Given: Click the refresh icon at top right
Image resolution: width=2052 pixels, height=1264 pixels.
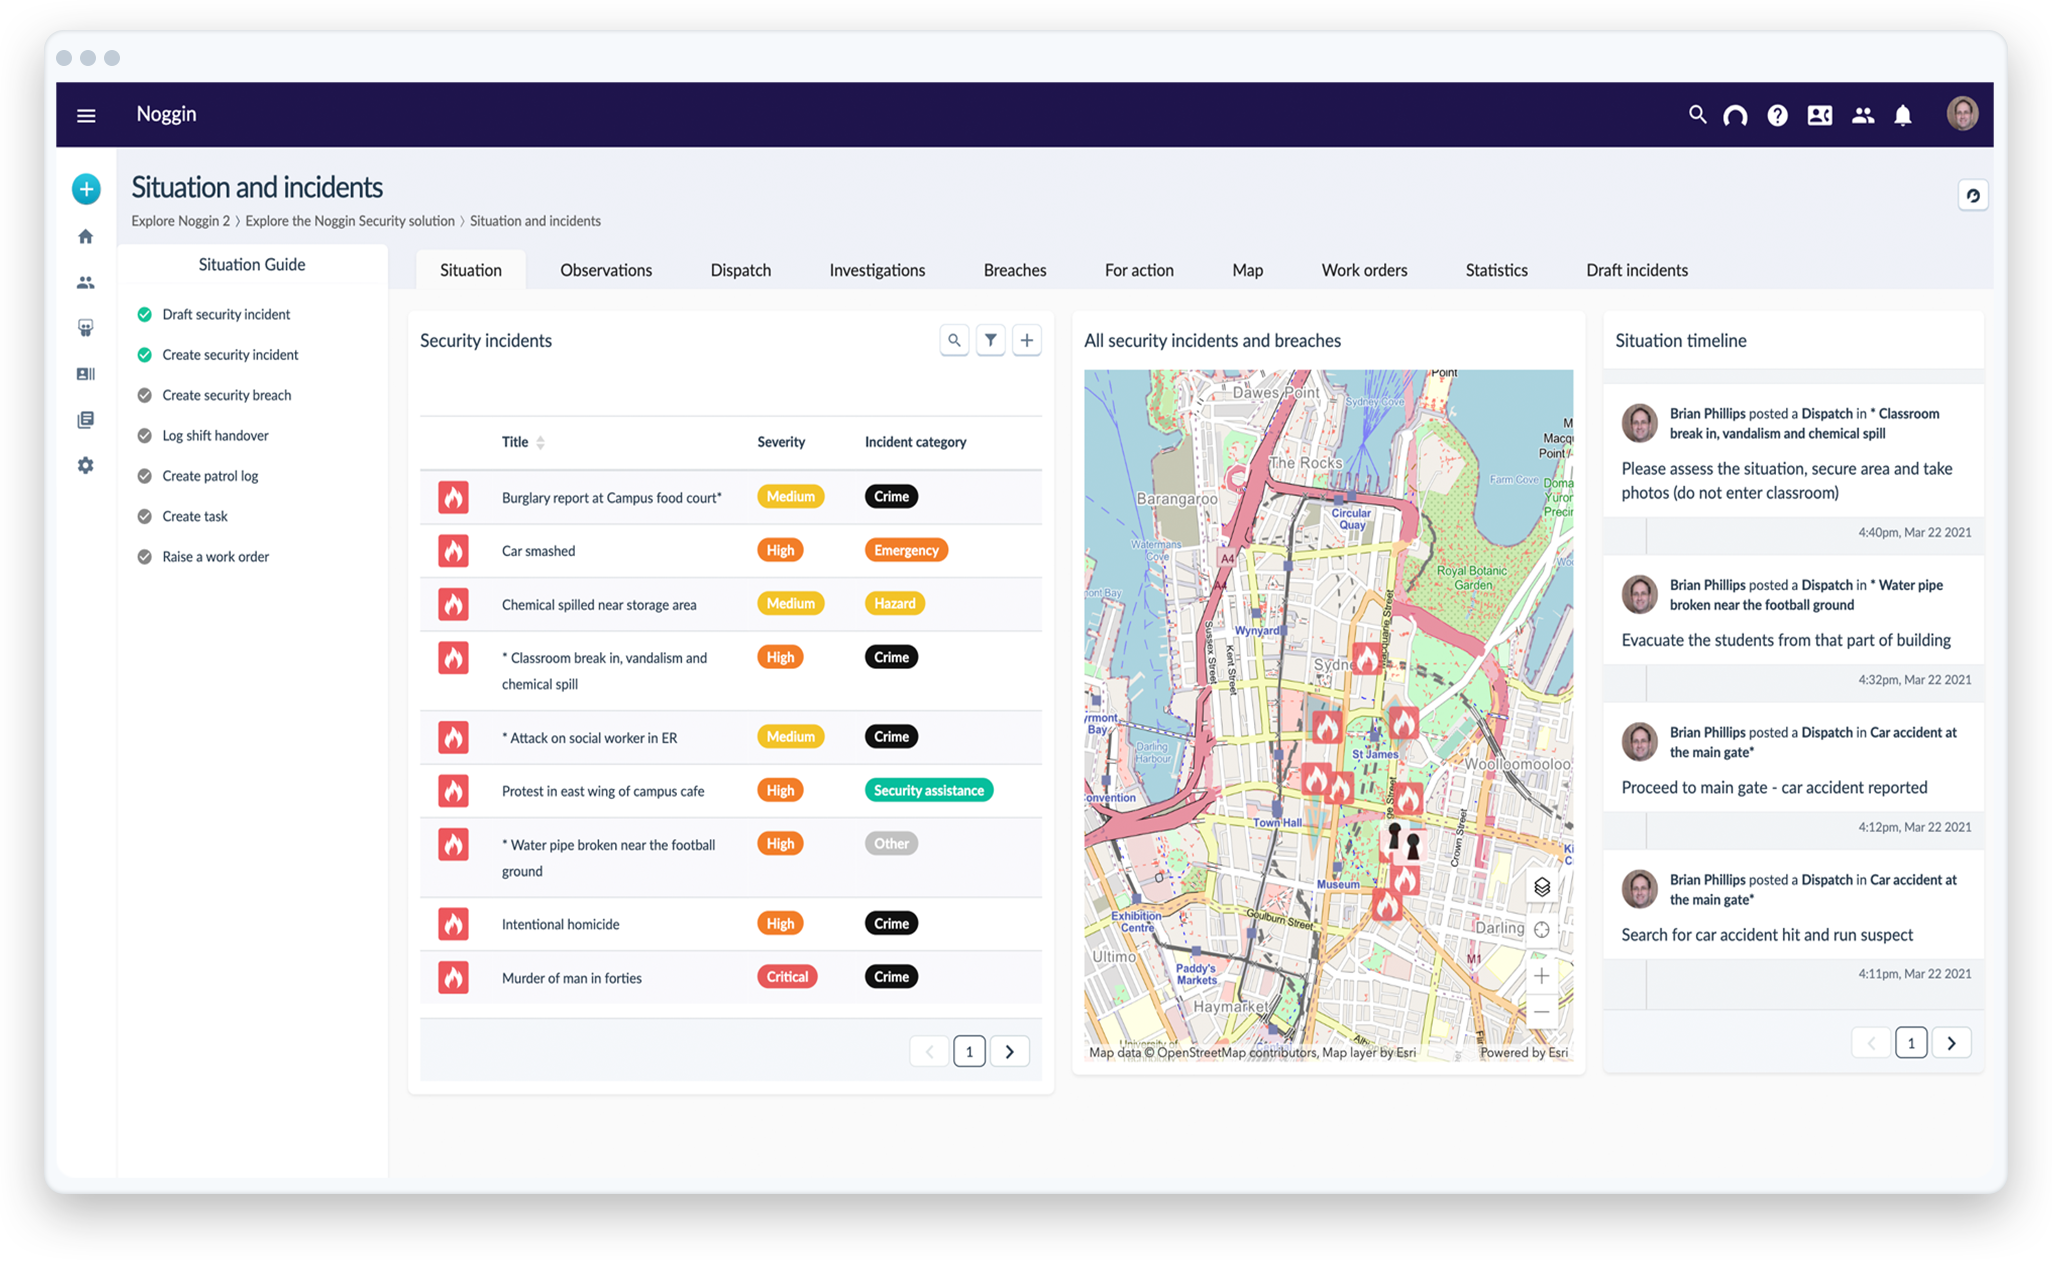Looking at the screenshot, I should click(1973, 196).
